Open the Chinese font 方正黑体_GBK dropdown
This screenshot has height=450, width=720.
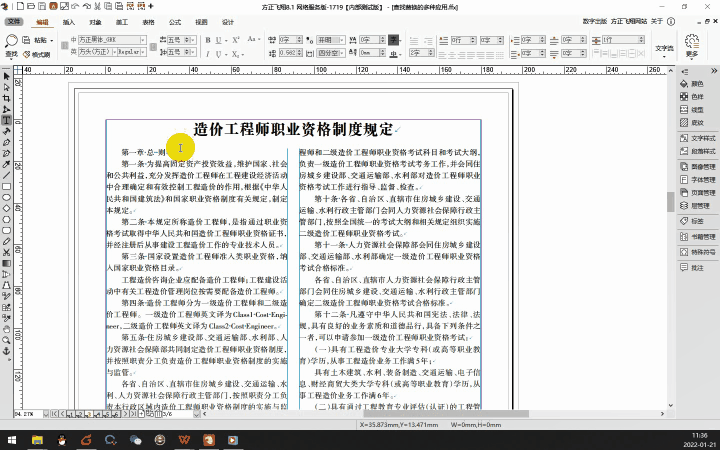pyautogui.click(x=143, y=40)
